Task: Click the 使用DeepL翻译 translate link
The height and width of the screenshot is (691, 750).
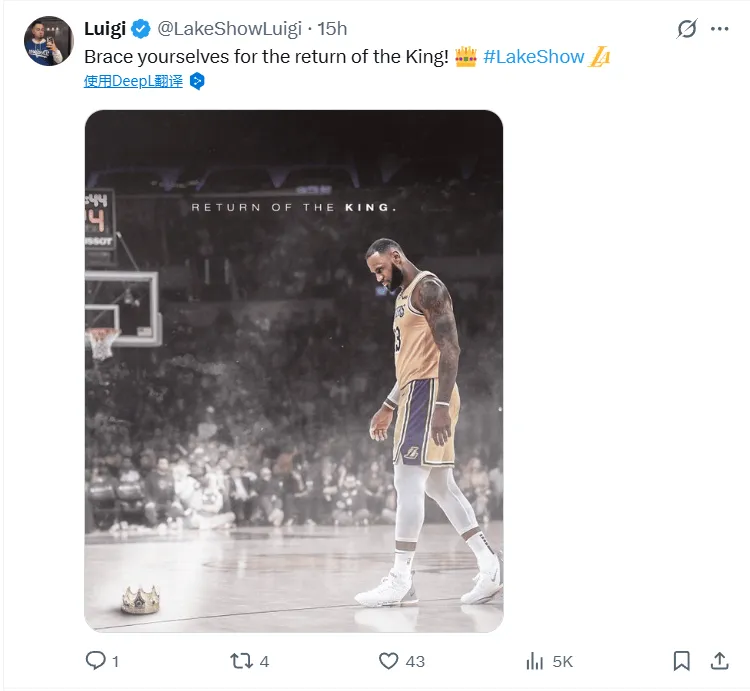Action: pyautogui.click(x=134, y=81)
